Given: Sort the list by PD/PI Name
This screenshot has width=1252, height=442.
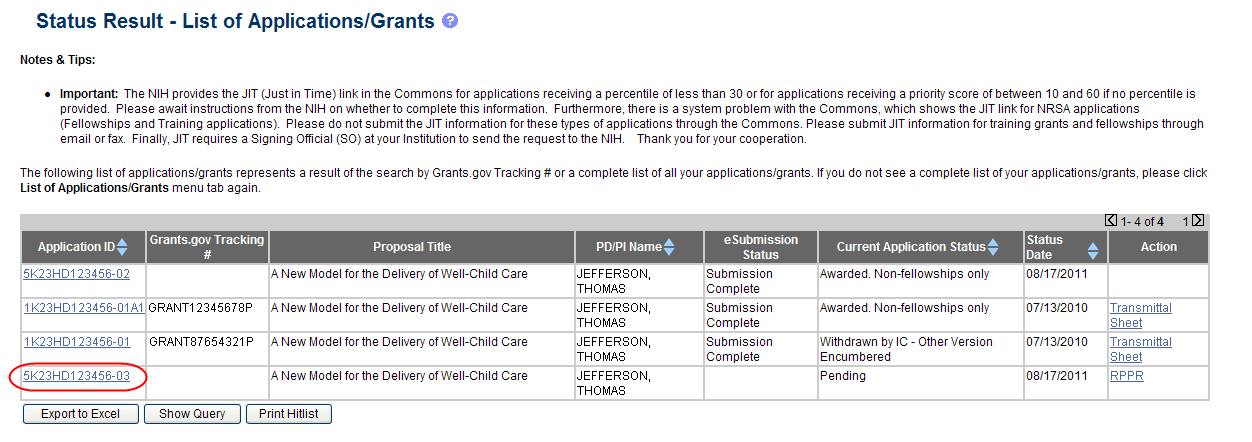Looking at the screenshot, I should [x=669, y=247].
